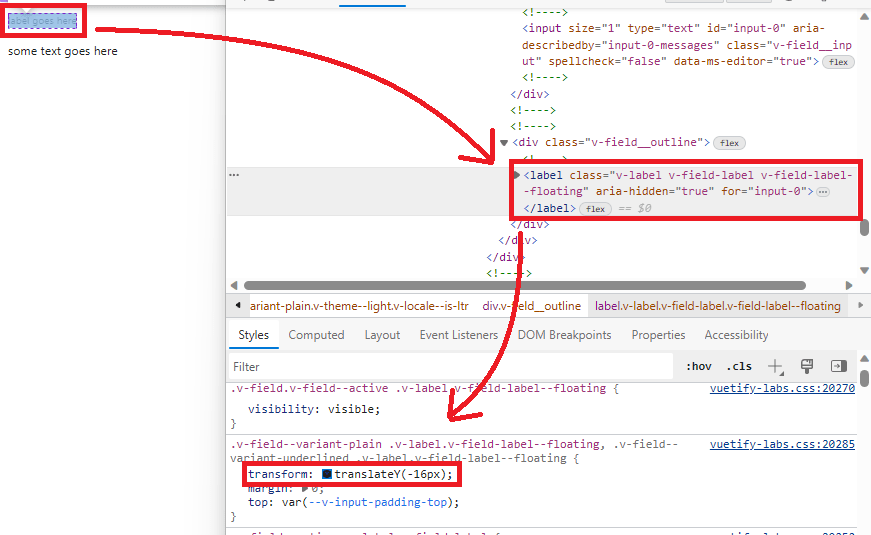Switch to Event Listeners tab
Image resolution: width=871 pixels, height=535 pixels.
pos(459,335)
